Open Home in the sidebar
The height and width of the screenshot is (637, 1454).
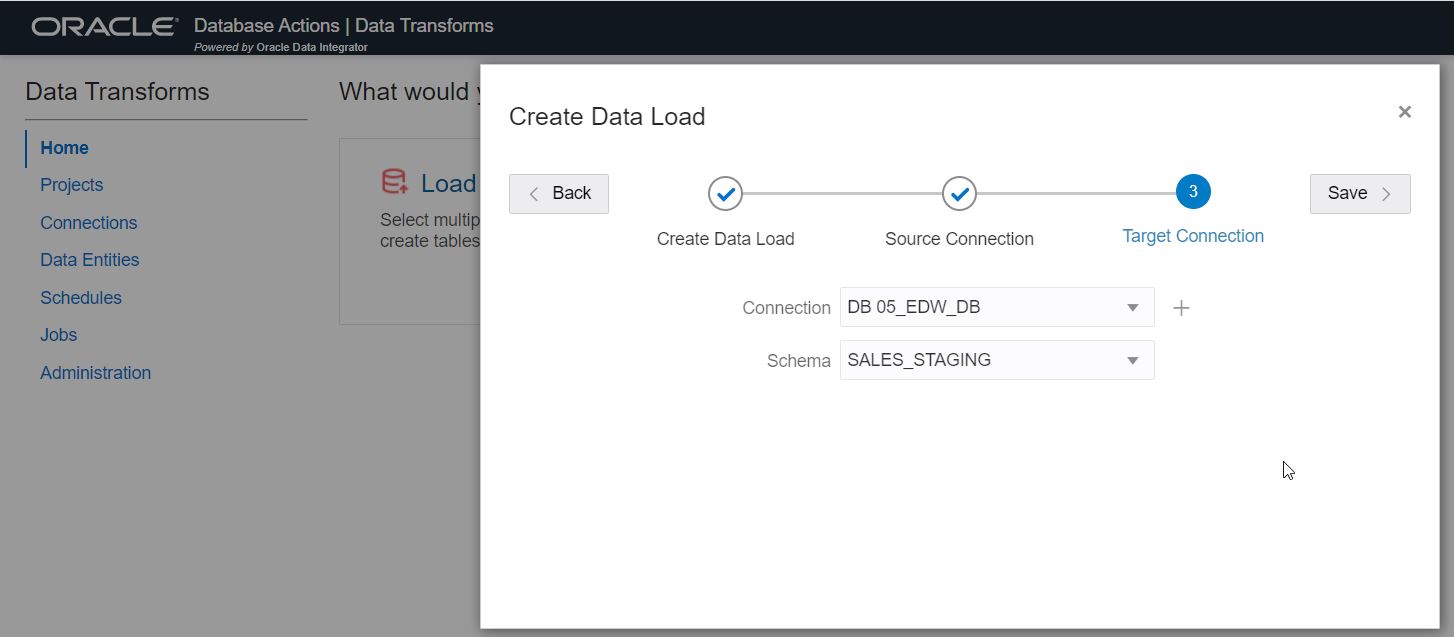(x=64, y=148)
